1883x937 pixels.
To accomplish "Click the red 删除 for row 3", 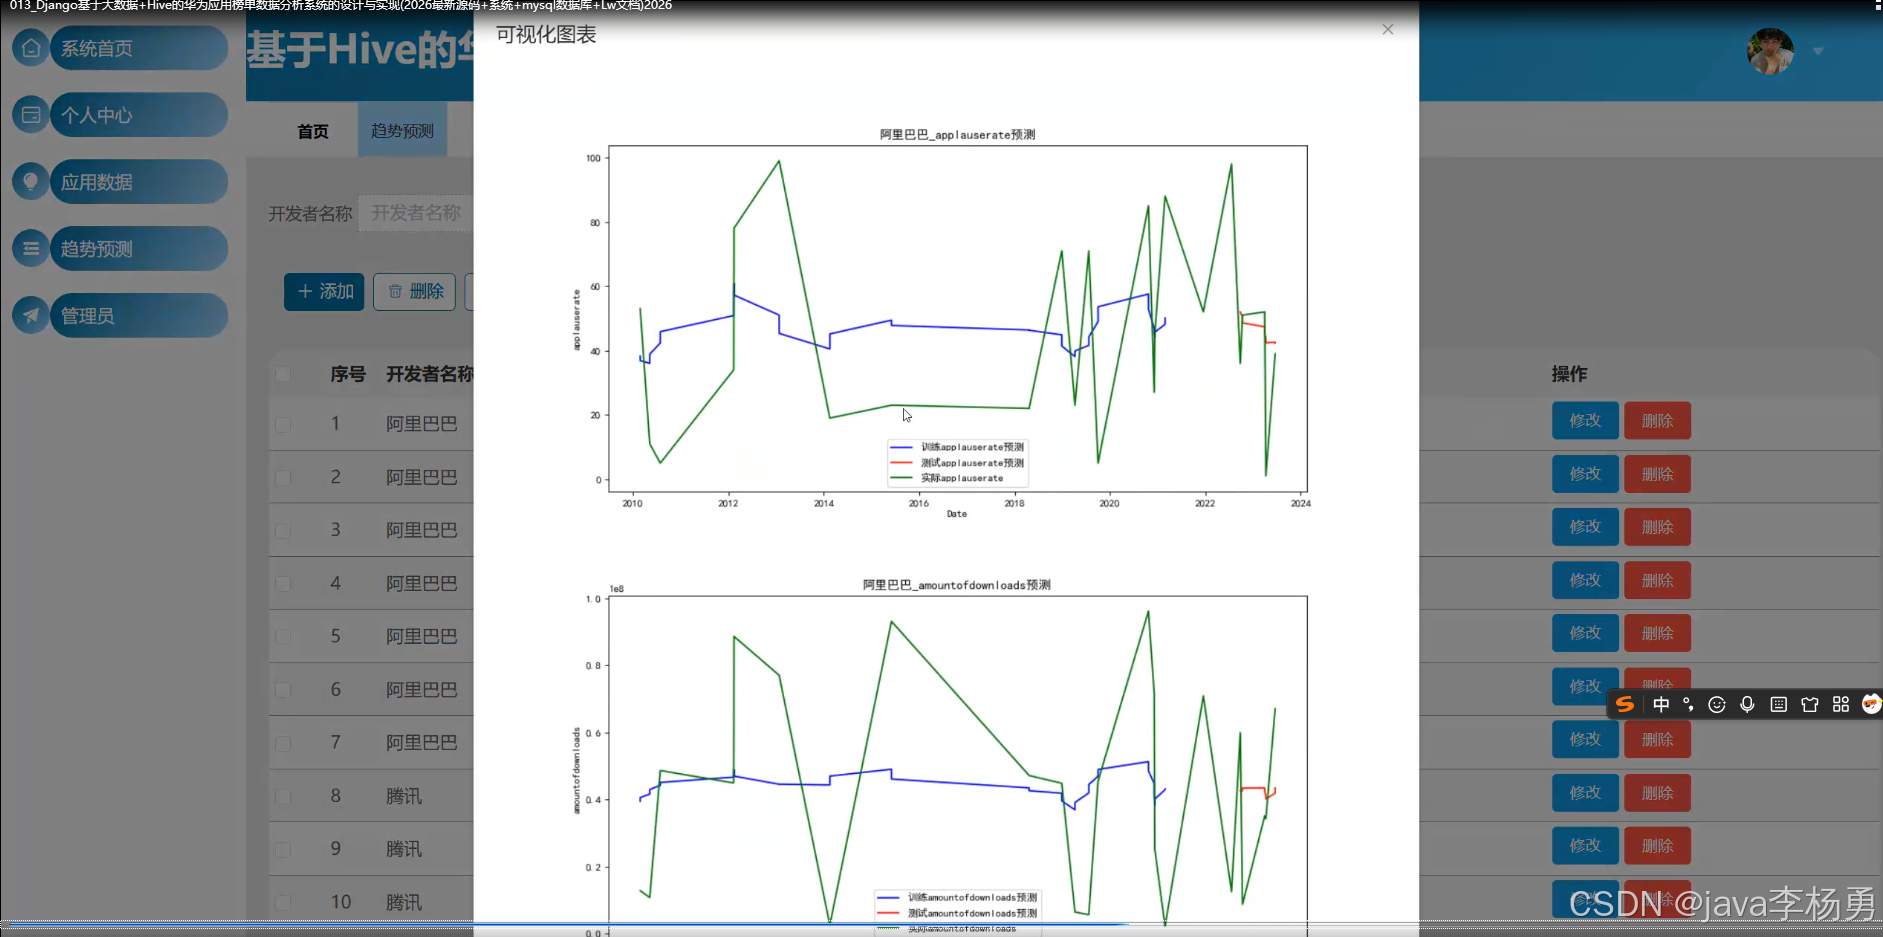I will (1657, 527).
